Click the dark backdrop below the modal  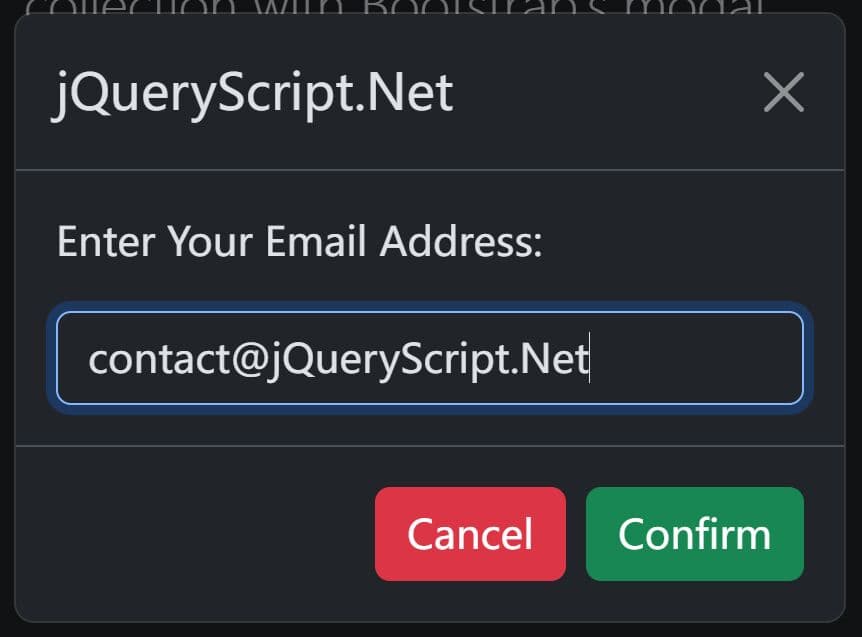(x=431, y=630)
